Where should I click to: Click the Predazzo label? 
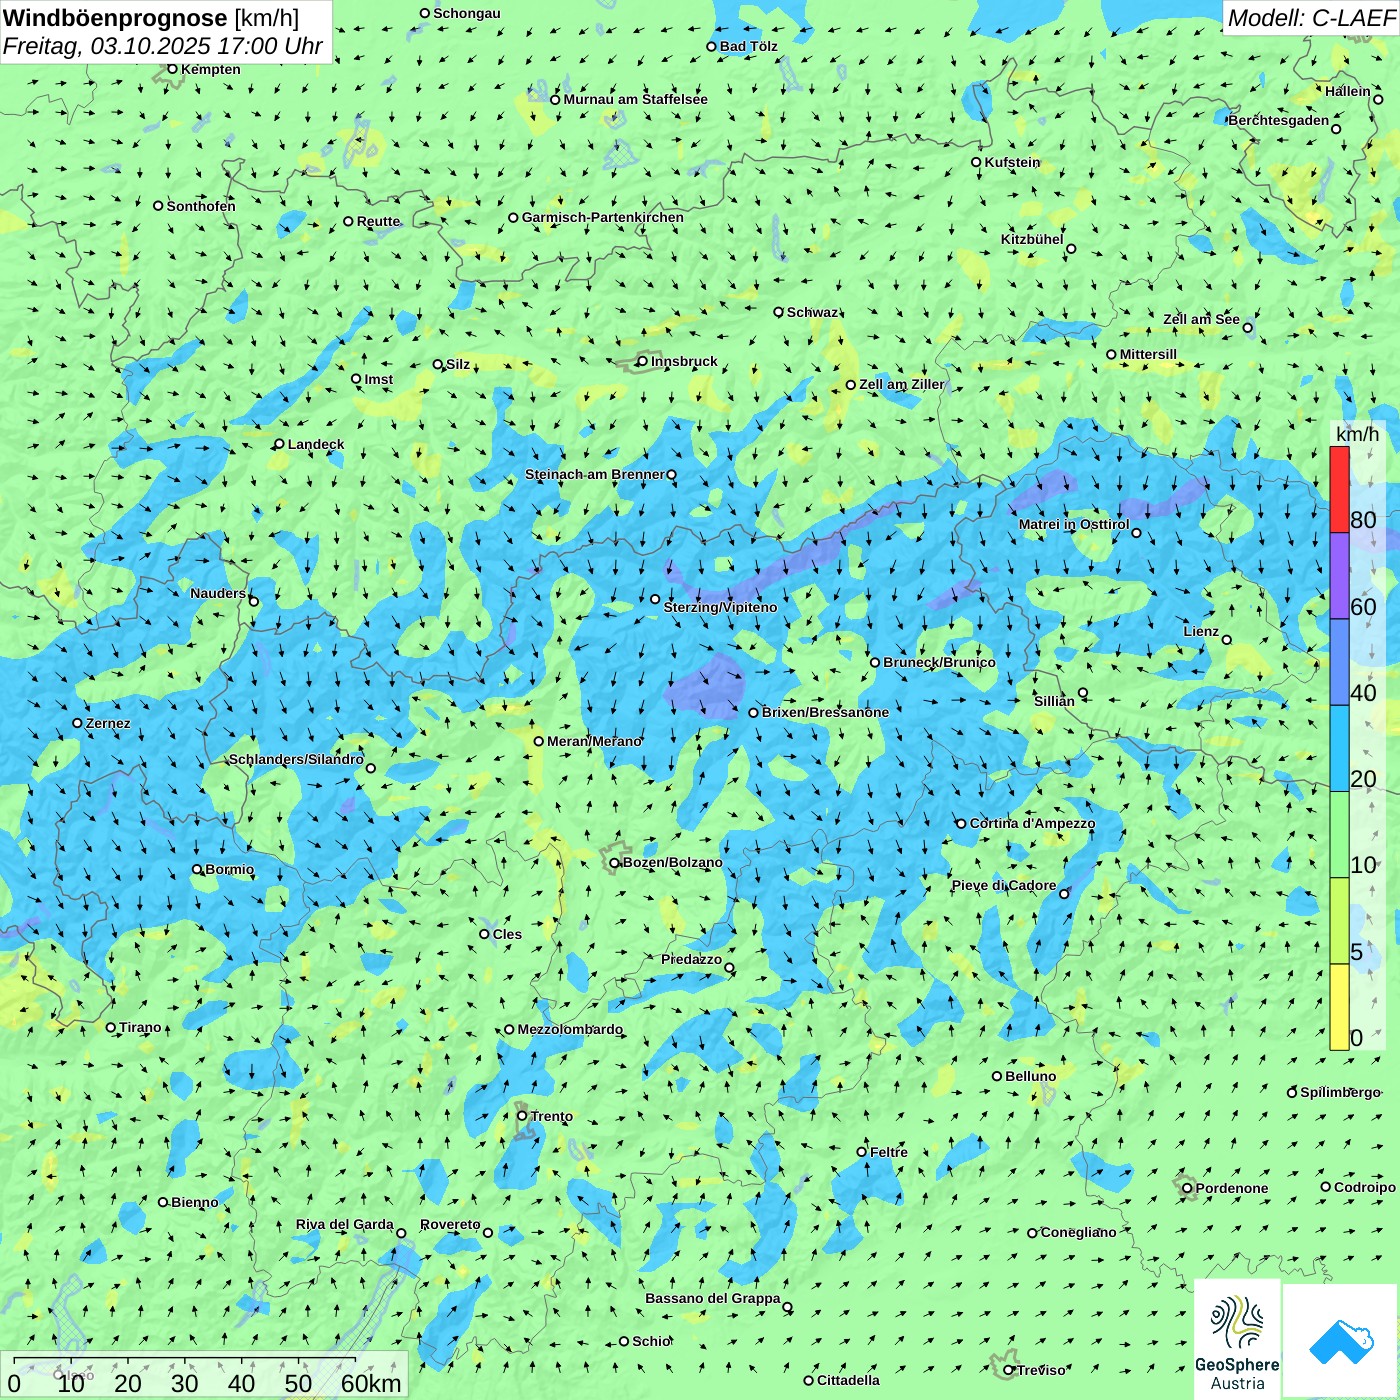click(x=691, y=959)
